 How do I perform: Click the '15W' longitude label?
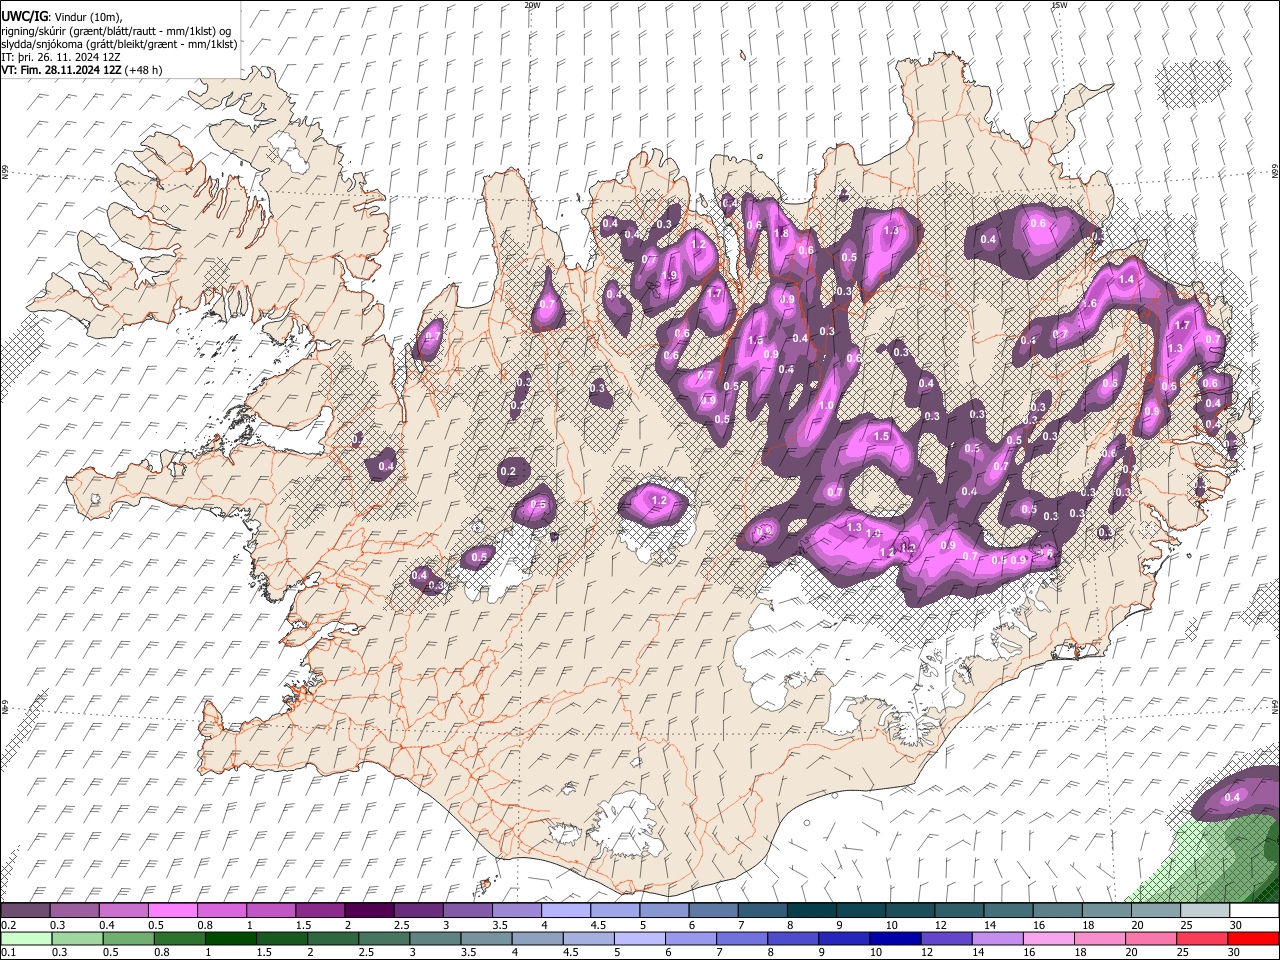(1059, 5)
